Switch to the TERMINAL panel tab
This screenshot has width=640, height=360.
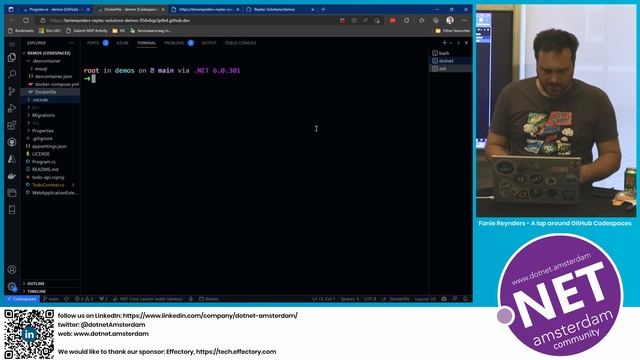point(147,43)
